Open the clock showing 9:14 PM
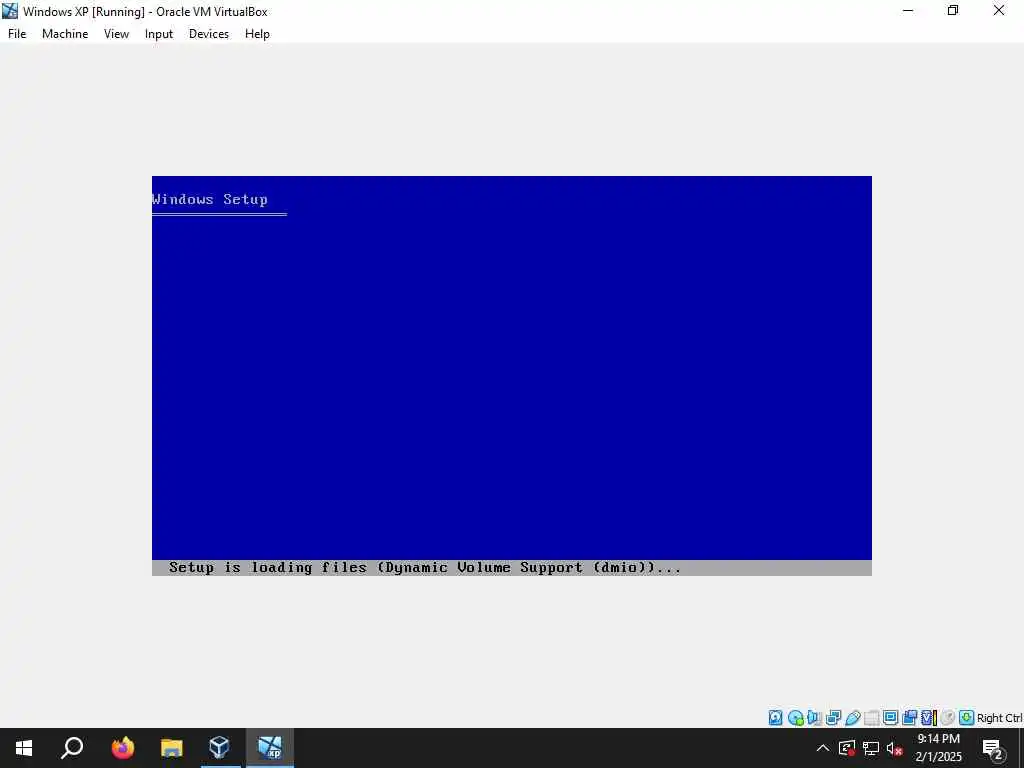 (x=938, y=748)
